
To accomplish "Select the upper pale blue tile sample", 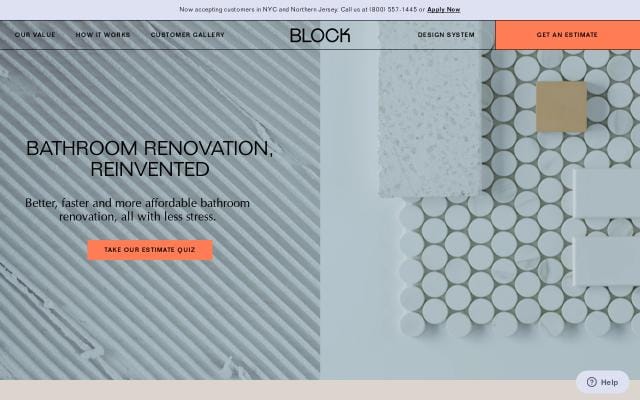I will [606, 193].
